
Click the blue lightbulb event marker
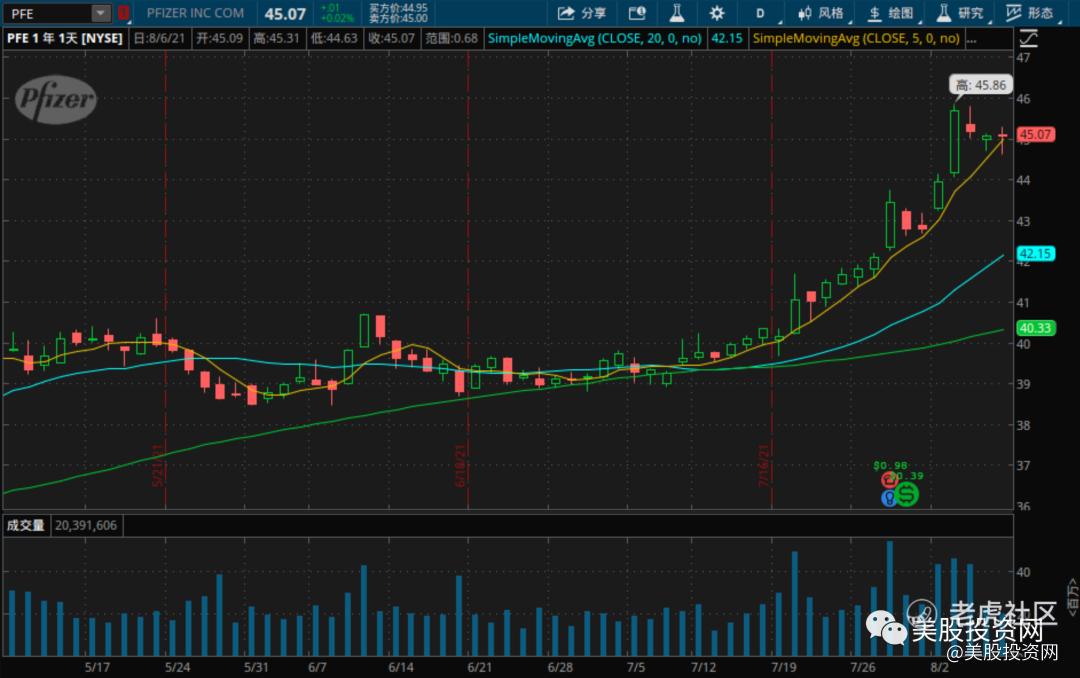coord(889,497)
